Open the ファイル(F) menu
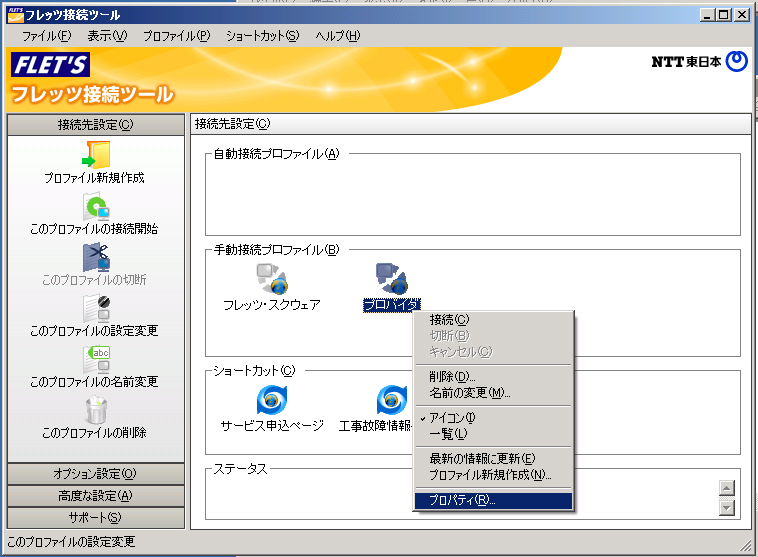 tap(46, 36)
